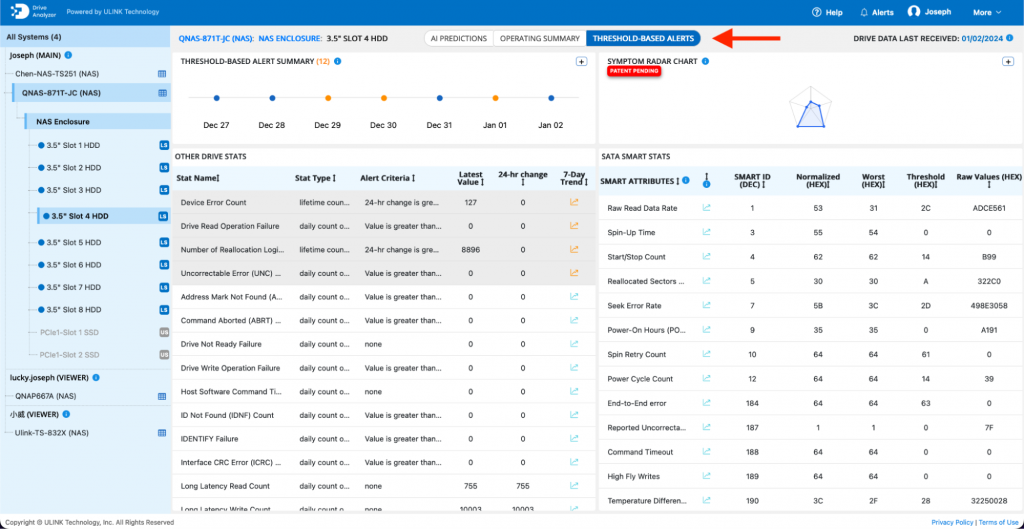Open the Privacy Policy link
Screen dimensions: 1024x529
coord(952,522)
